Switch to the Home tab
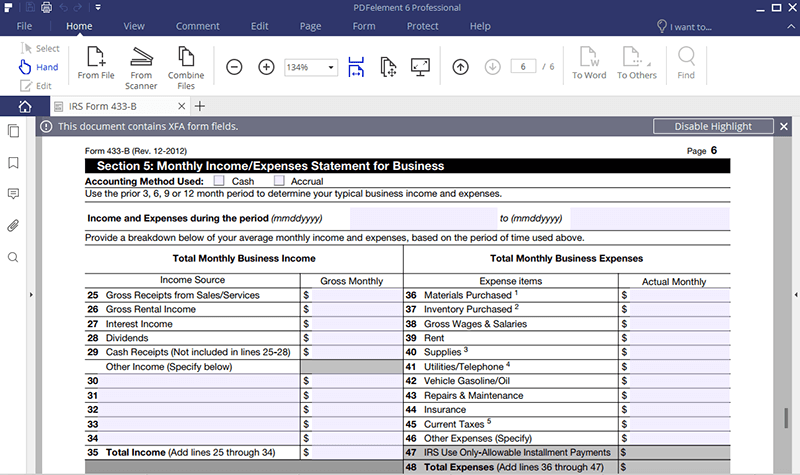 click(x=79, y=26)
